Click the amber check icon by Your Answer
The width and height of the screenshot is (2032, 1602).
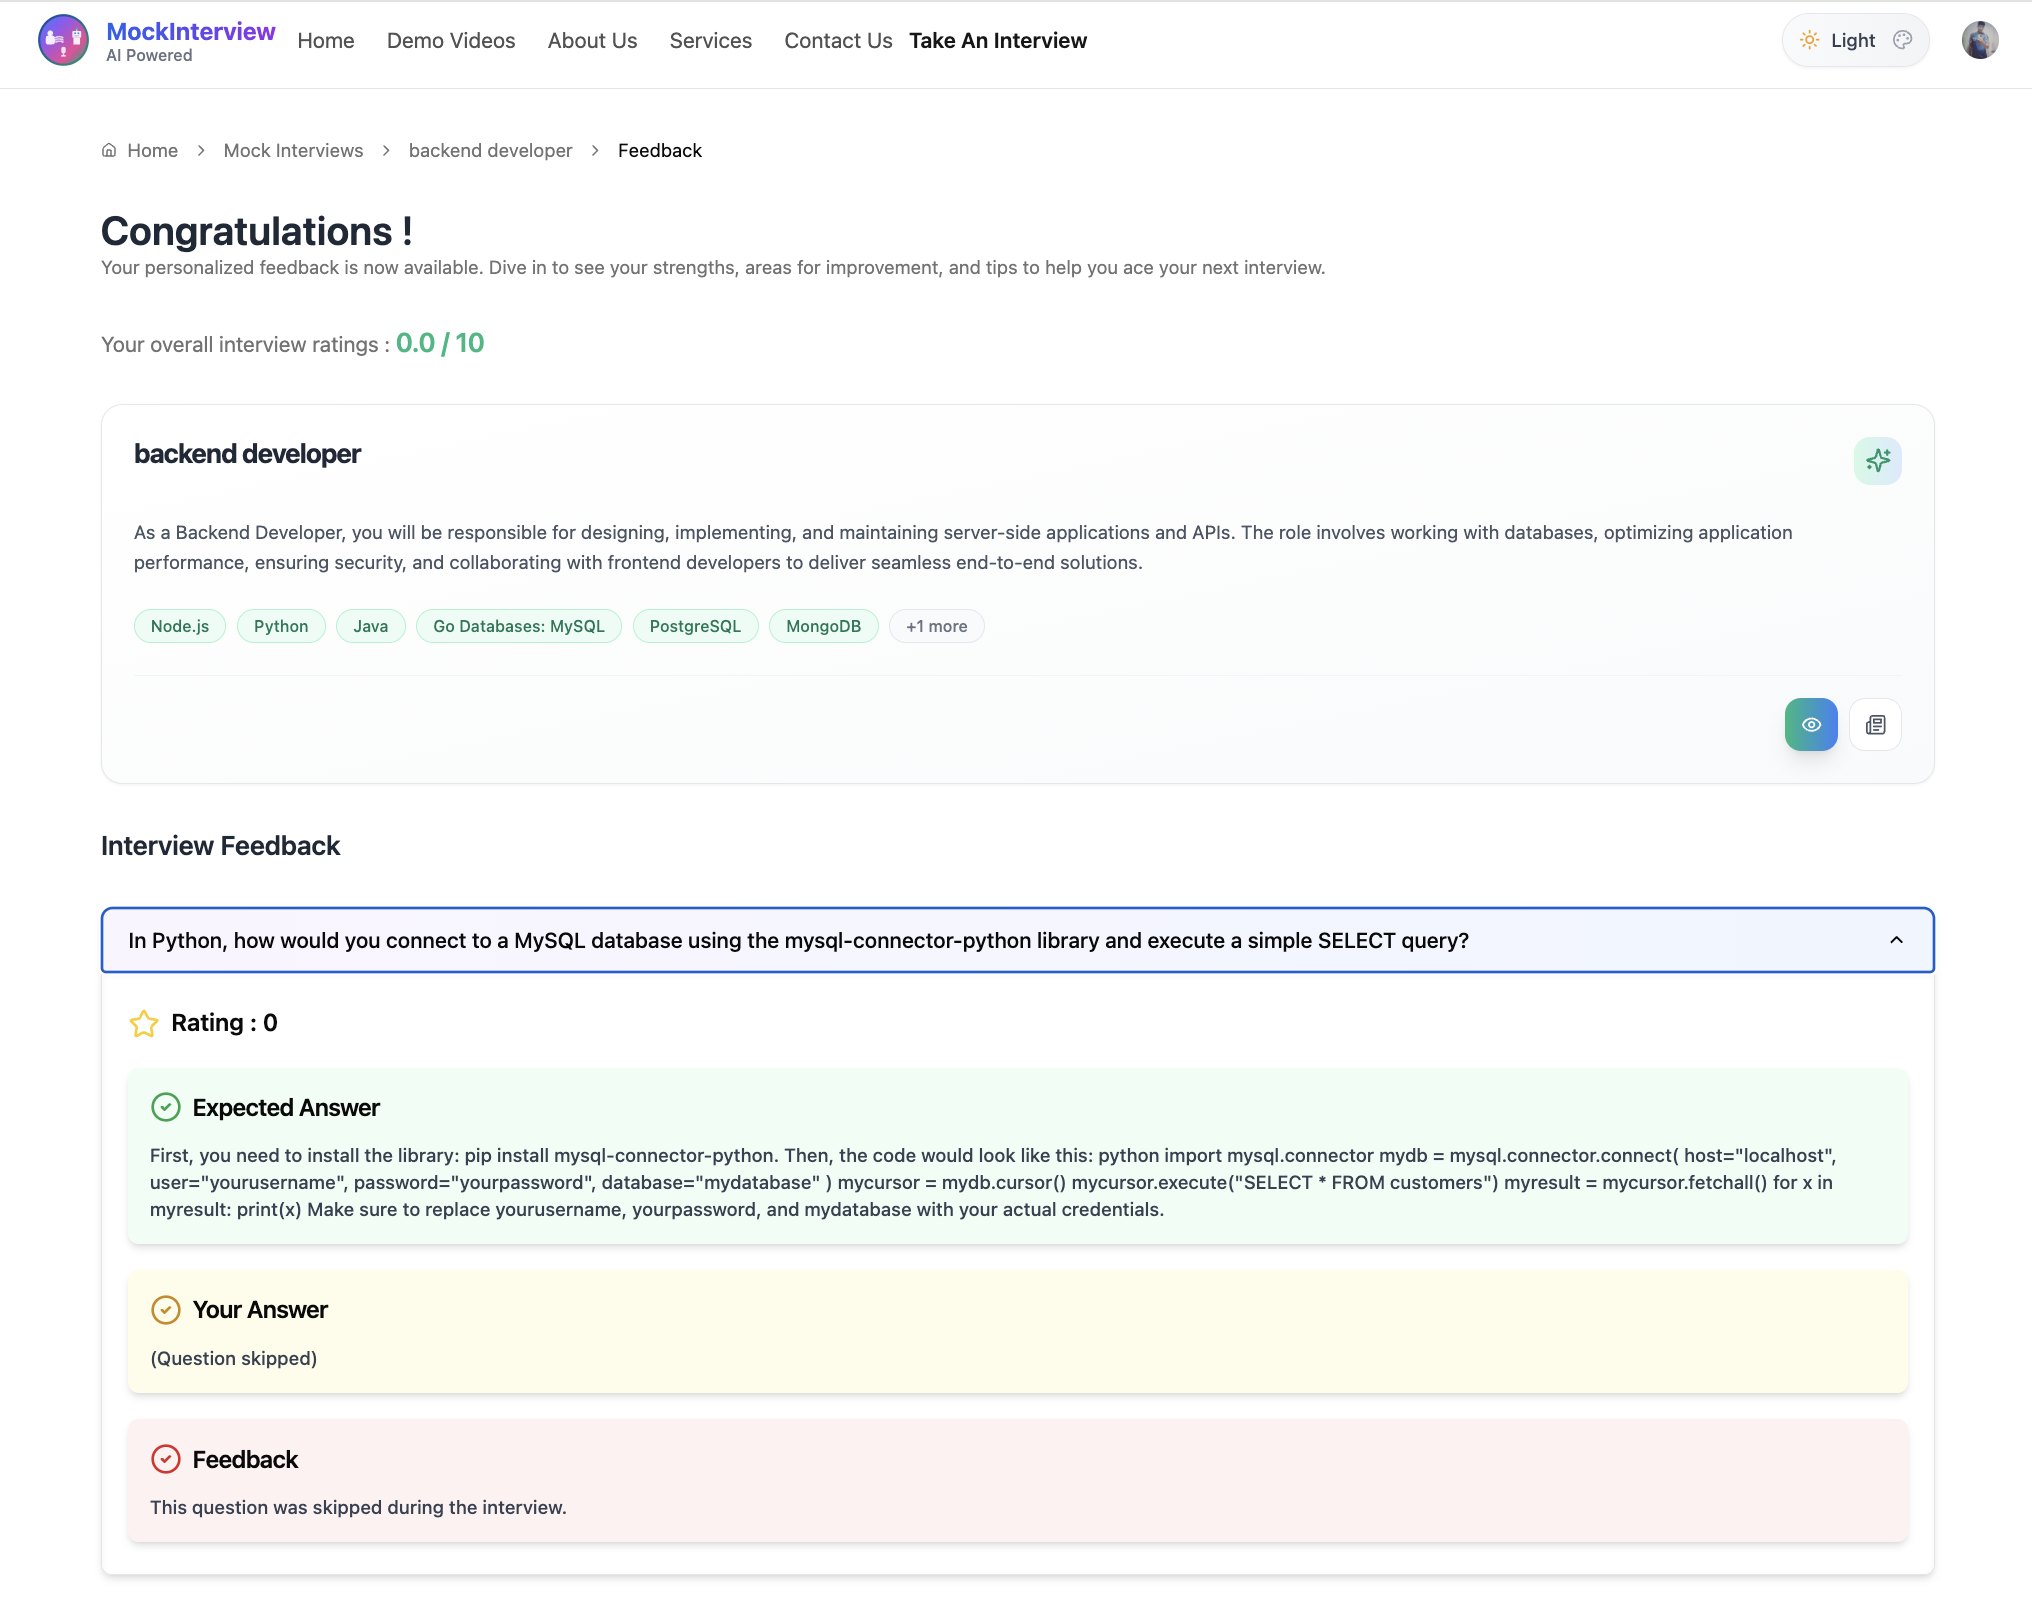[x=165, y=1310]
